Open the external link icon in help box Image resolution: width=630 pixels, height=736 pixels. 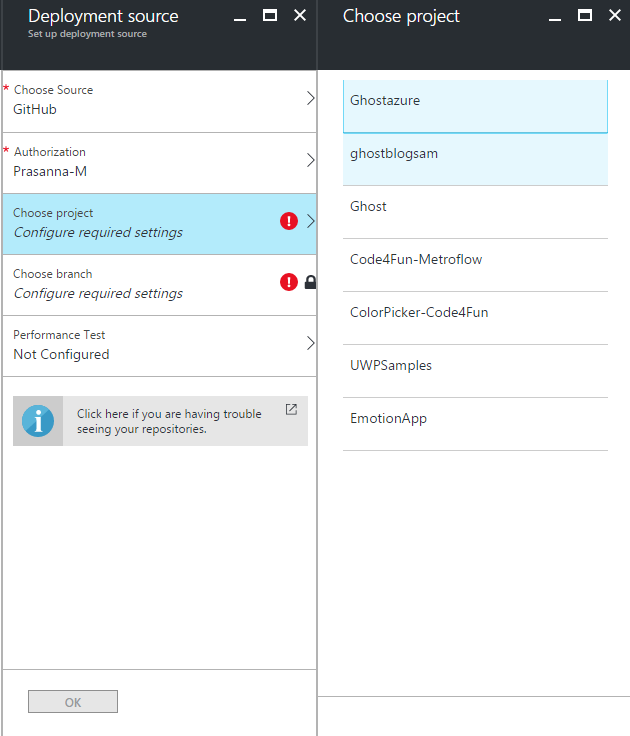coord(291,409)
